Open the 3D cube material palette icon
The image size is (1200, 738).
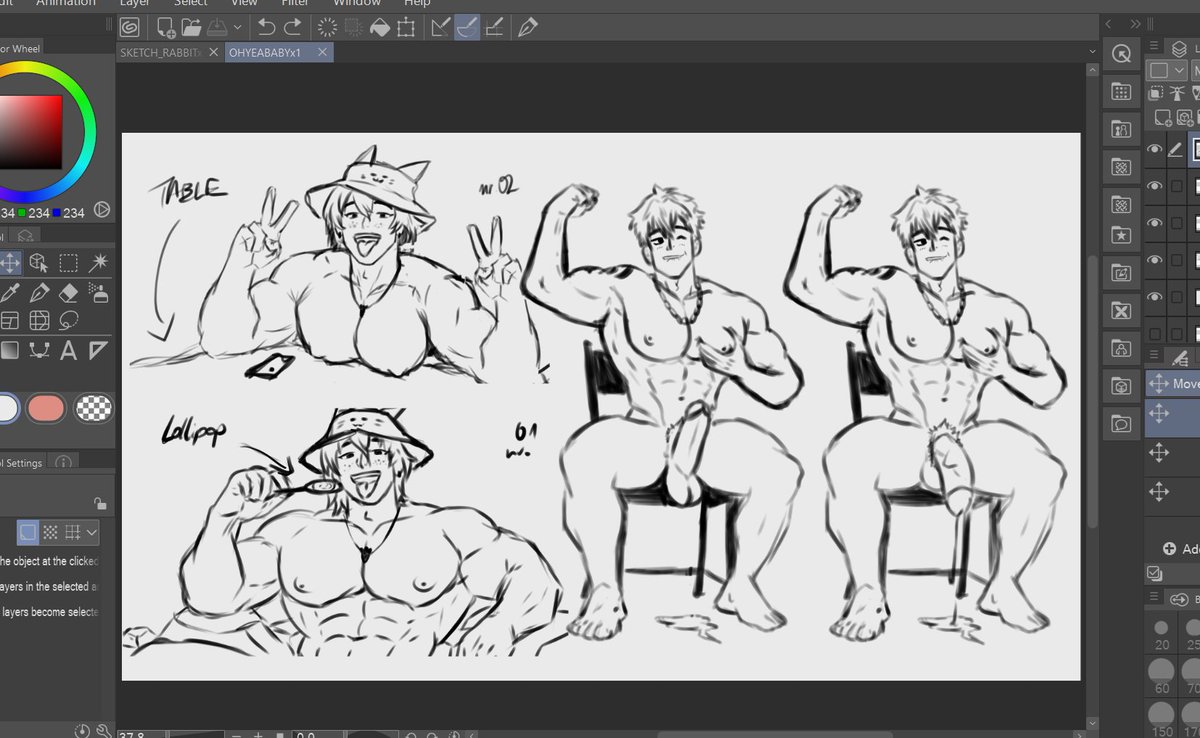pyautogui.click(x=1121, y=386)
